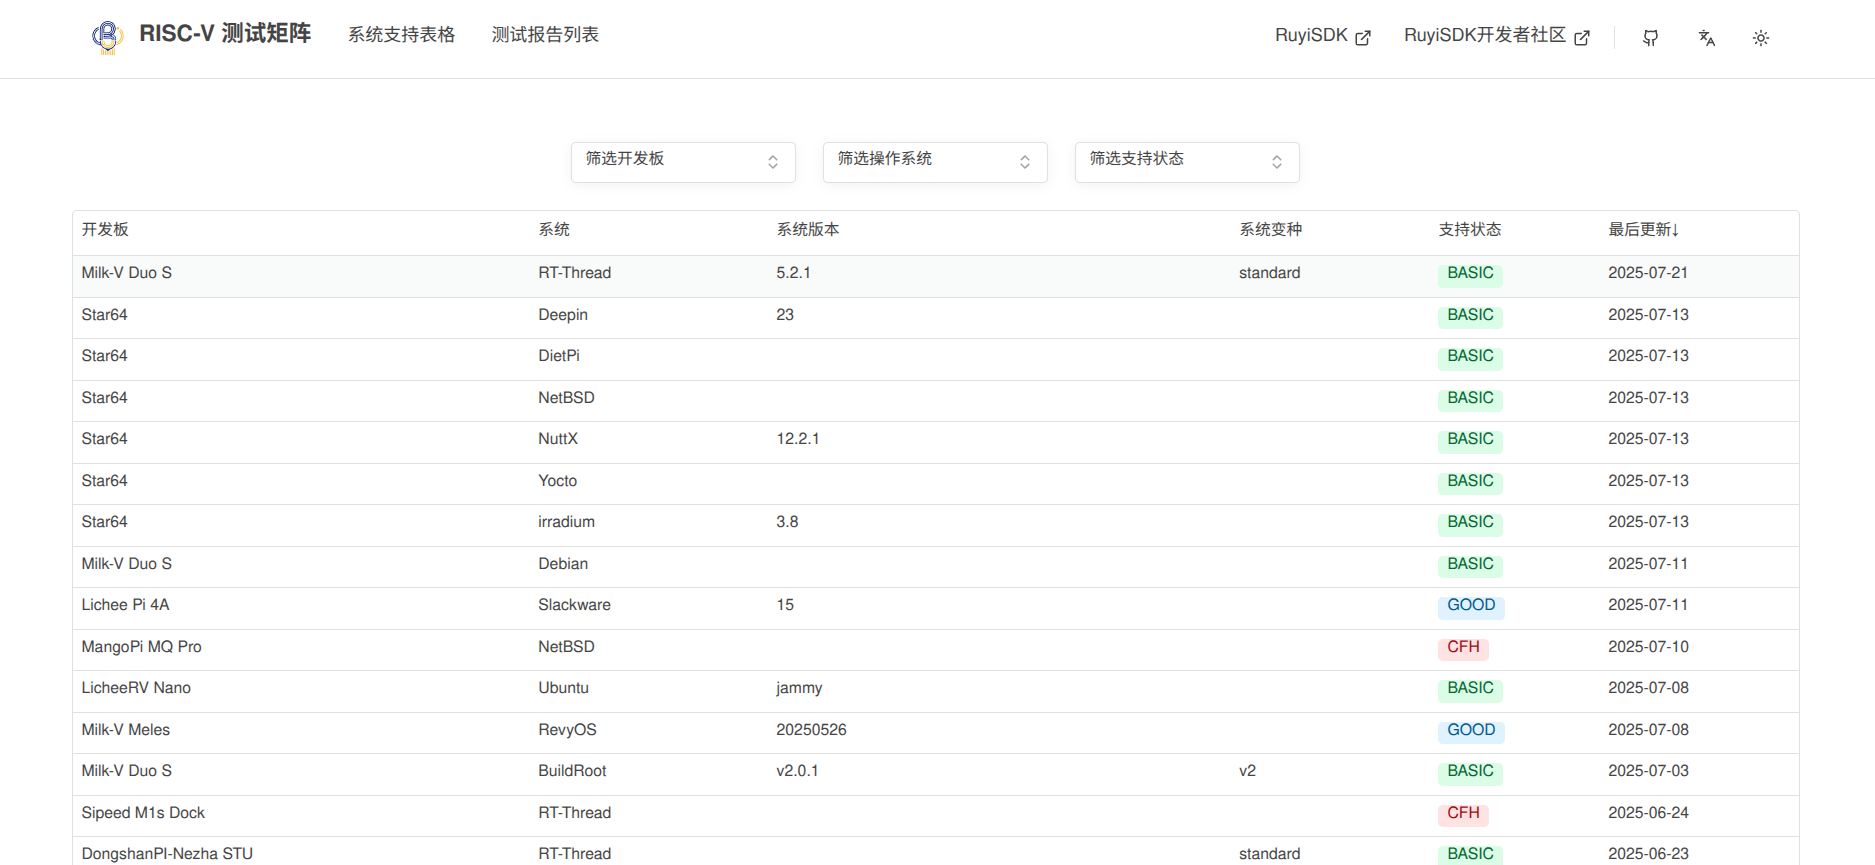Select the LicheeRV Nano board cell

pyautogui.click(x=136, y=688)
